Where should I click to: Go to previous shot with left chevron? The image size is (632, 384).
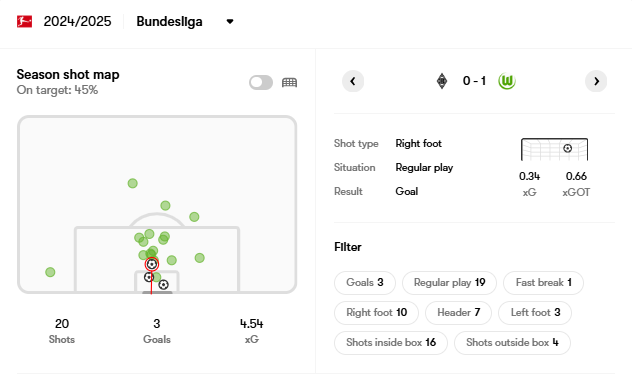353,81
